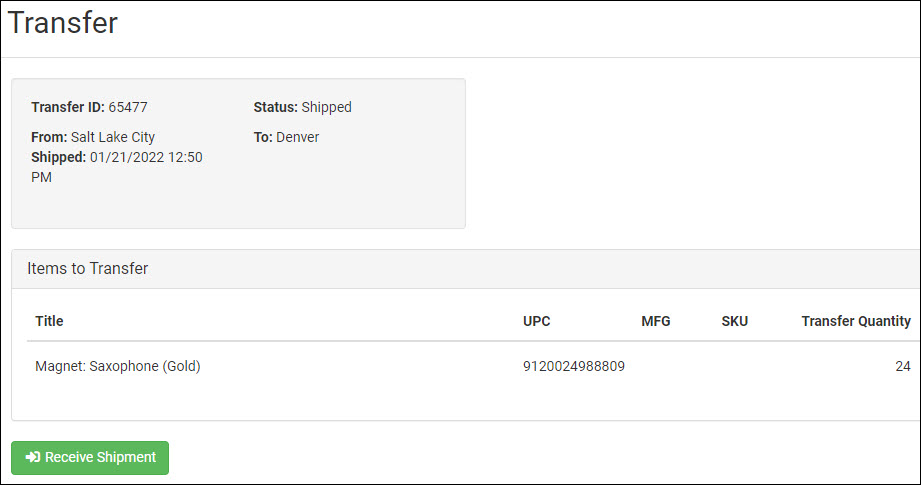Click the UPC number 9120024988809
Image resolution: width=921 pixels, height=485 pixels.
pos(574,366)
